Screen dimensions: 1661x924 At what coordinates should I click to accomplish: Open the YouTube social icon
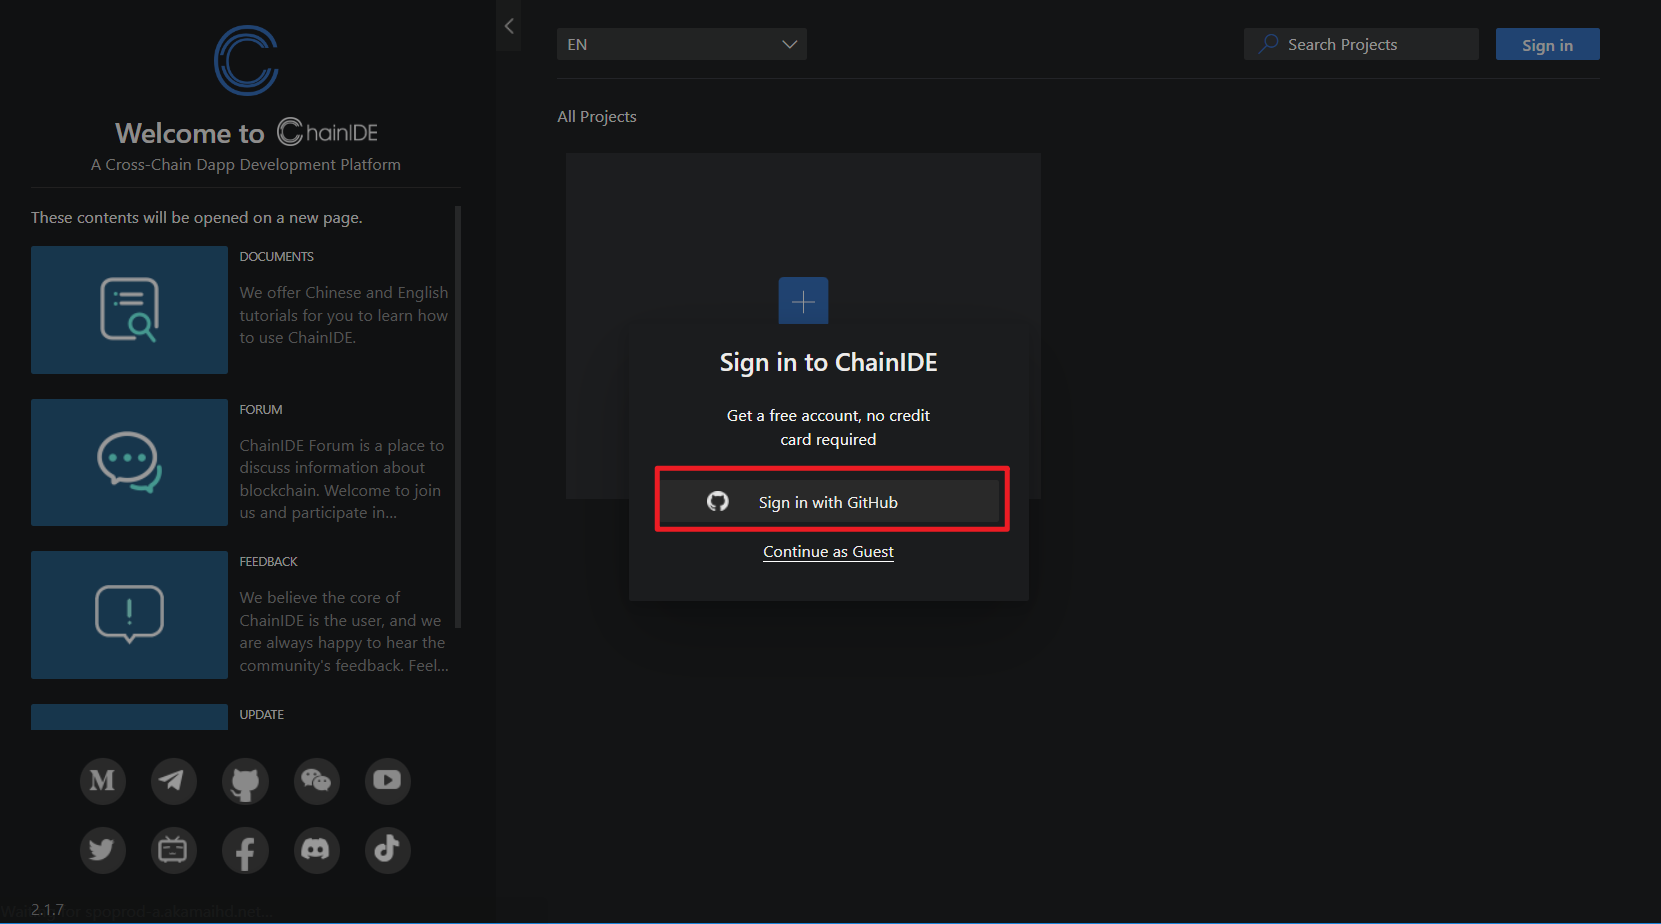pyautogui.click(x=387, y=781)
